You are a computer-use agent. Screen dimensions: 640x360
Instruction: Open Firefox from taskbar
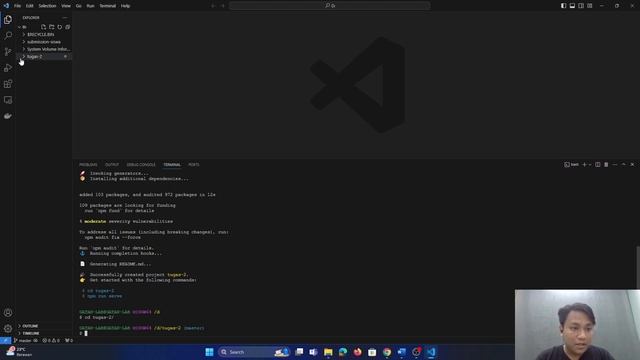coord(358,352)
